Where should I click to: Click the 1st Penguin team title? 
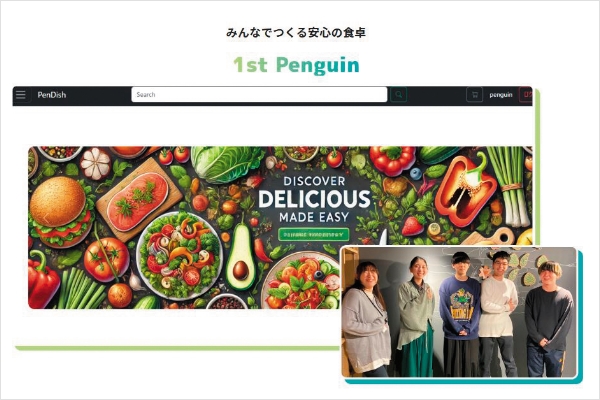pos(297,65)
